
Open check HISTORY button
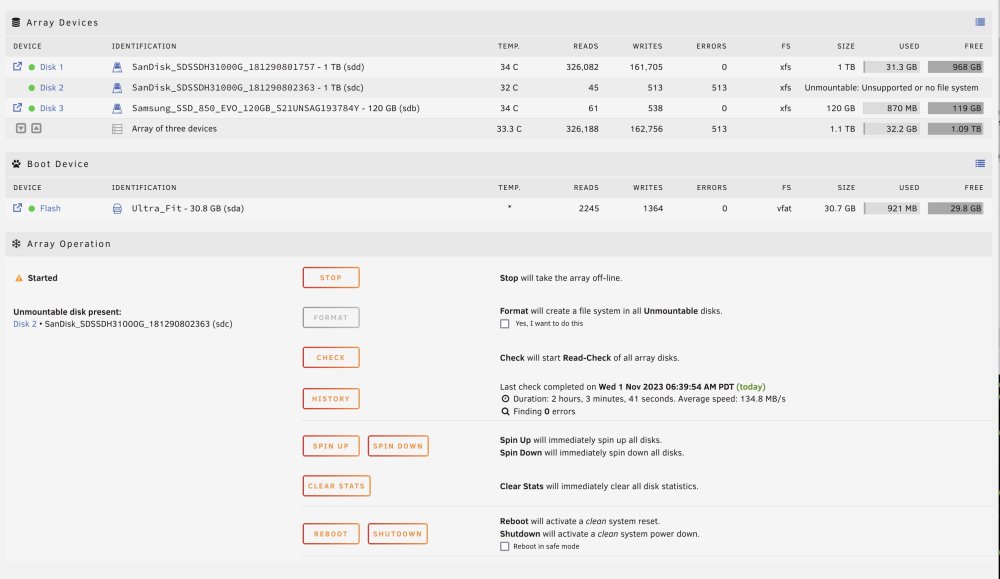(x=331, y=399)
